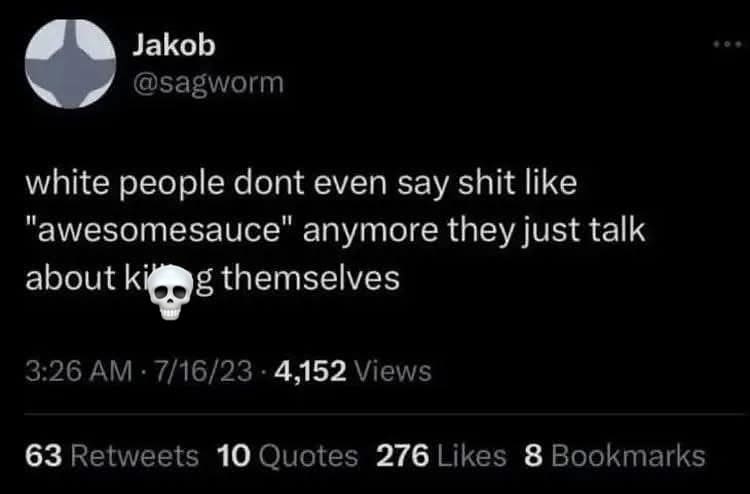
Task: Click the first line starting "white people"
Action: click(301, 183)
